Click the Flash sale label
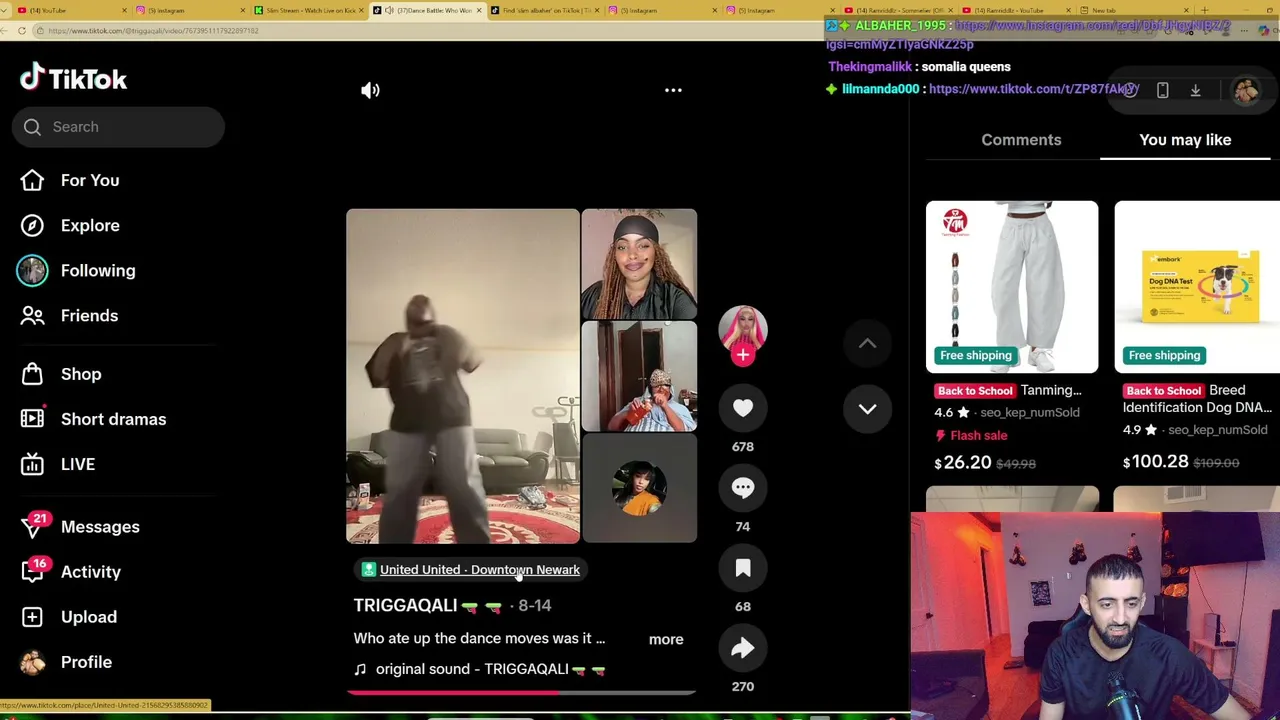Screen dimensions: 1280x720 (x=971, y=436)
